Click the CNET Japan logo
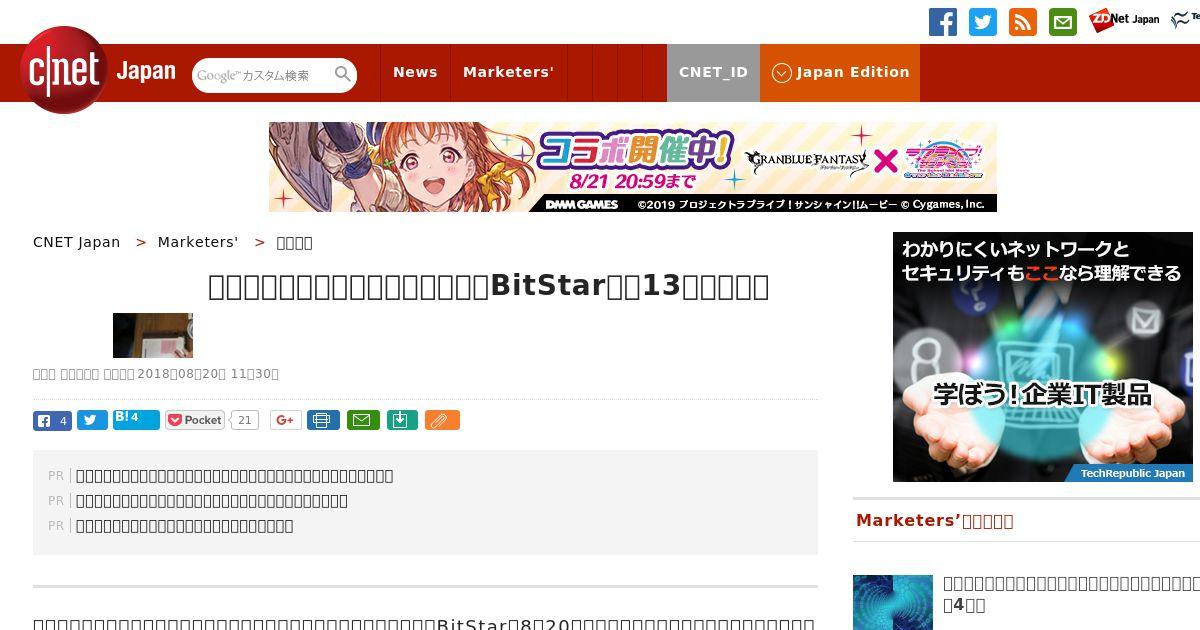1200x630 pixels. pos(98,71)
